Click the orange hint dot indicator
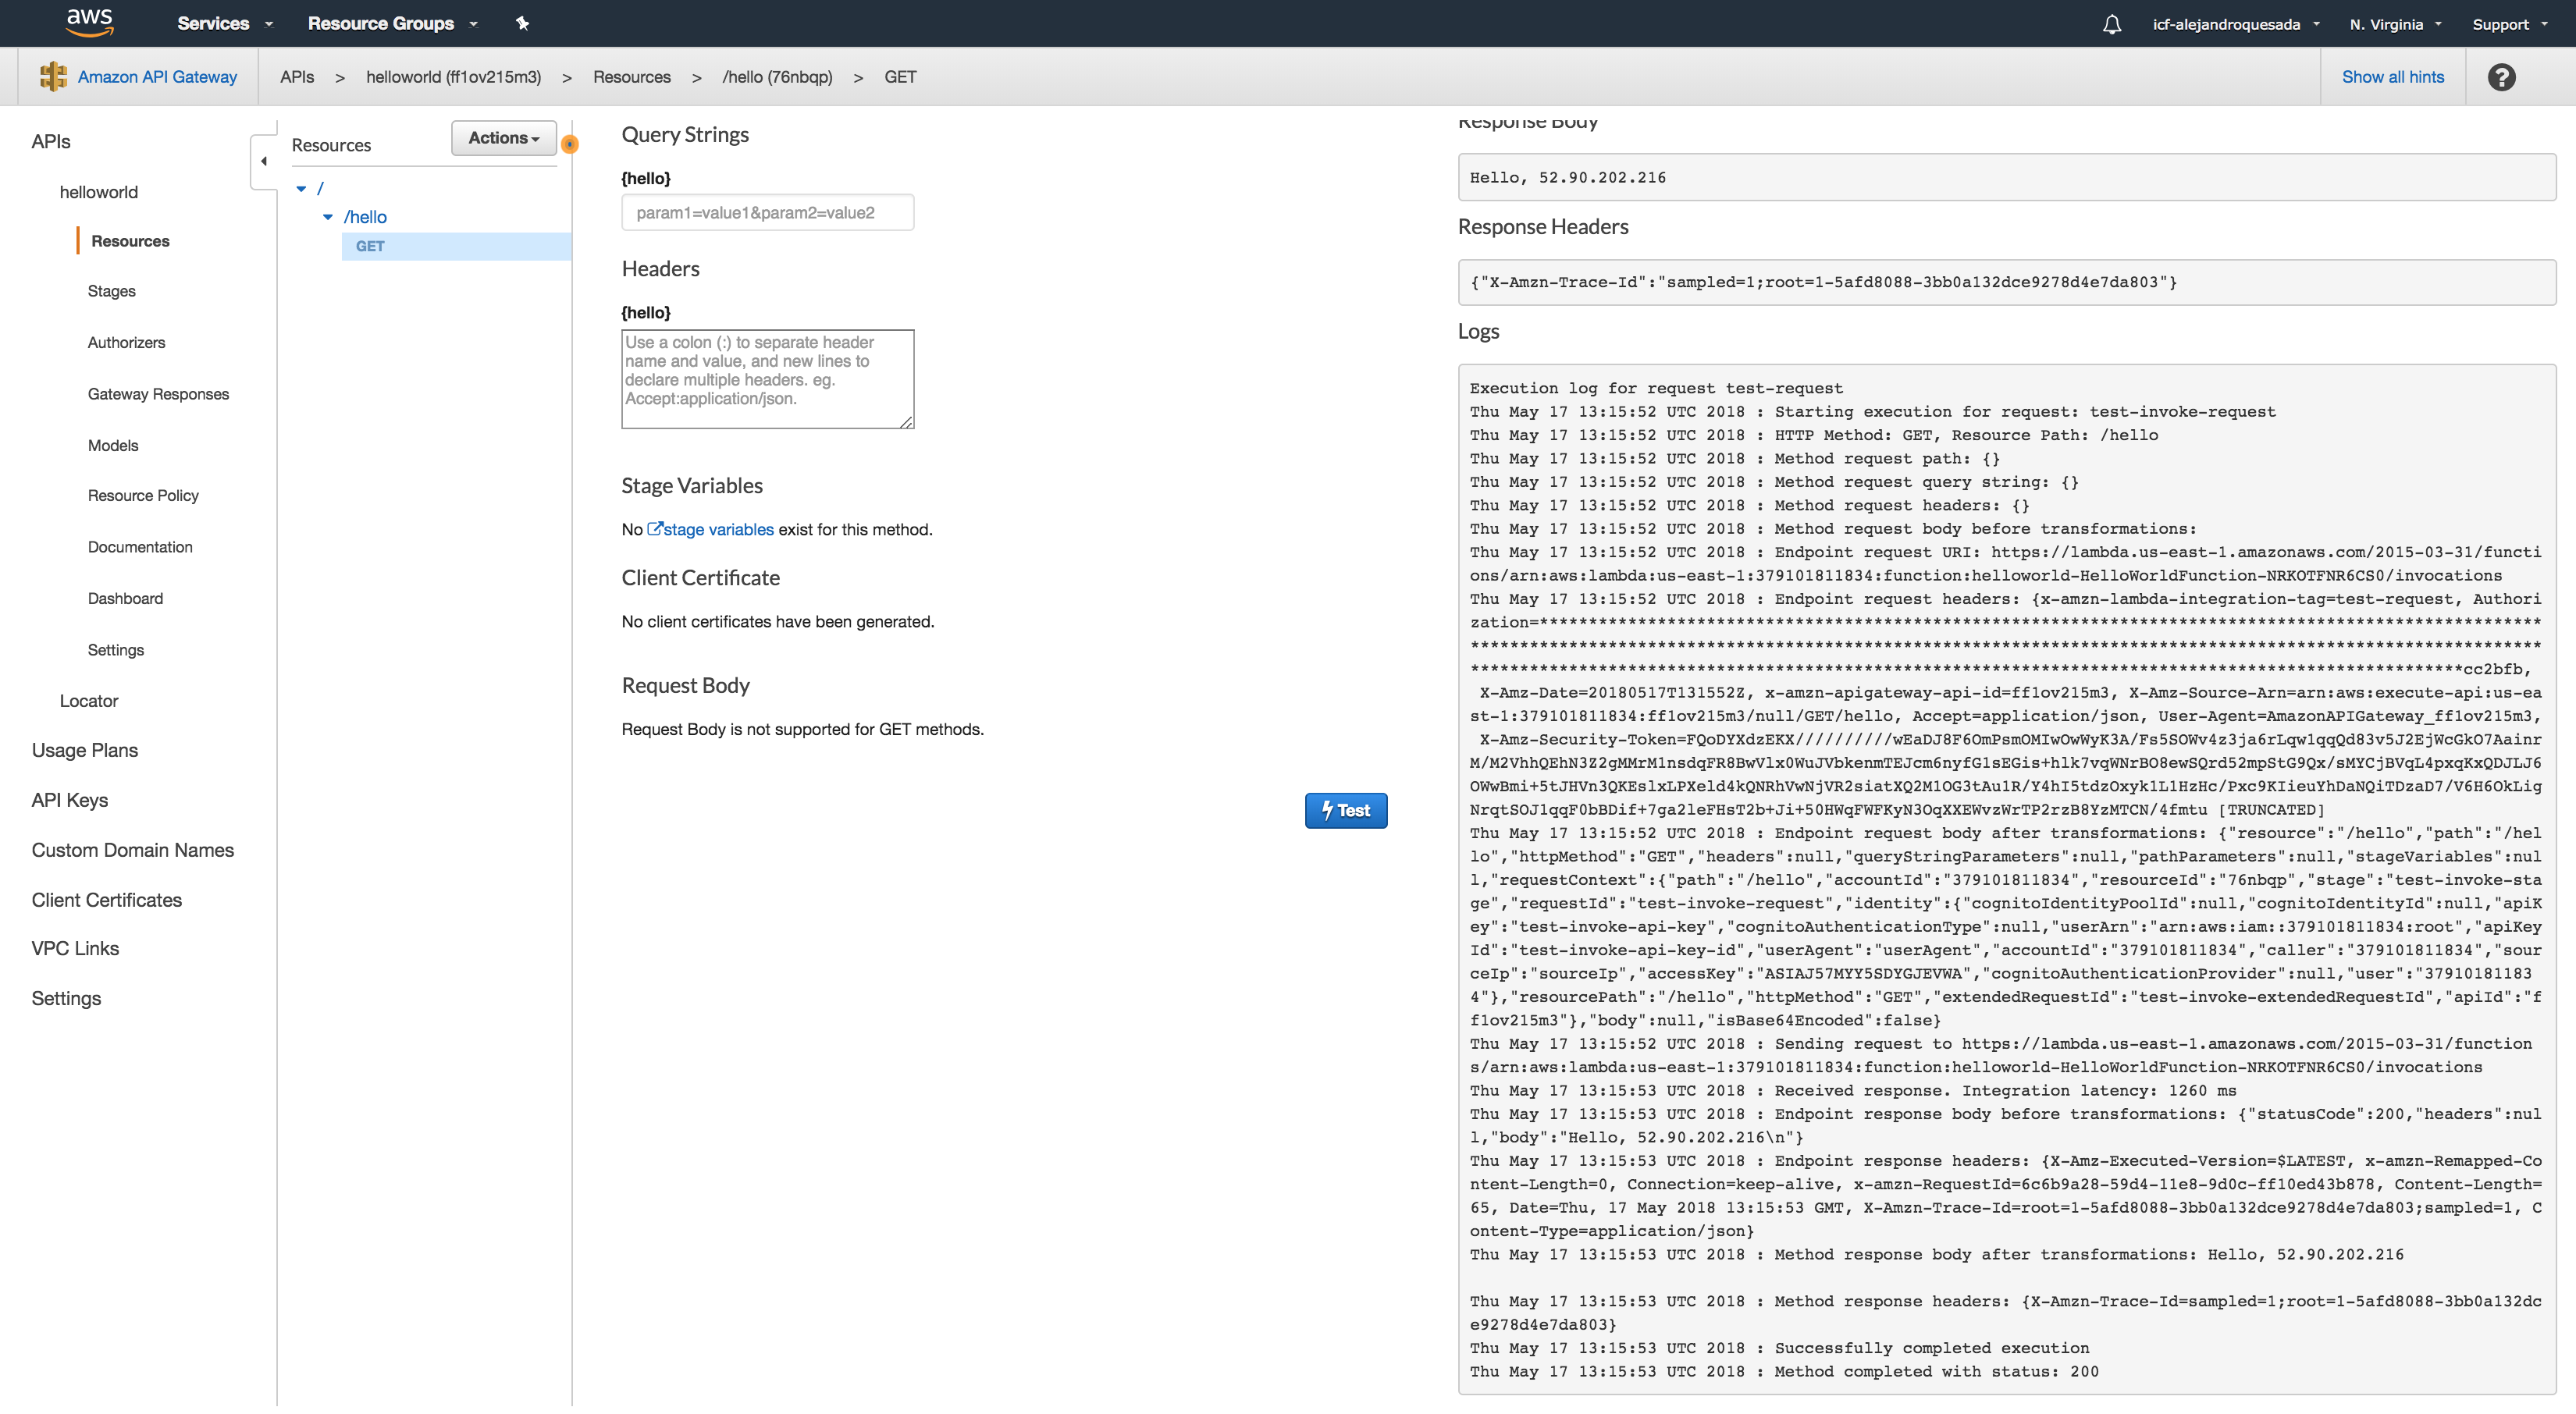The image size is (2576, 1414). click(570, 145)
